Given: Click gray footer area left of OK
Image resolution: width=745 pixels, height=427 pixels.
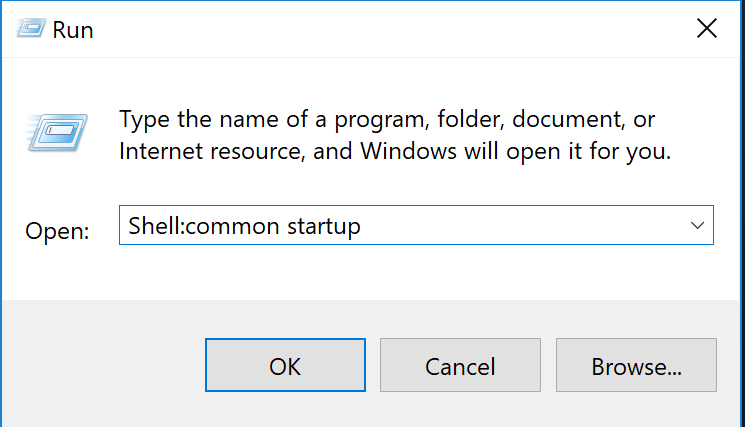Looking at the screenshot, I should [x=100, y=365].
